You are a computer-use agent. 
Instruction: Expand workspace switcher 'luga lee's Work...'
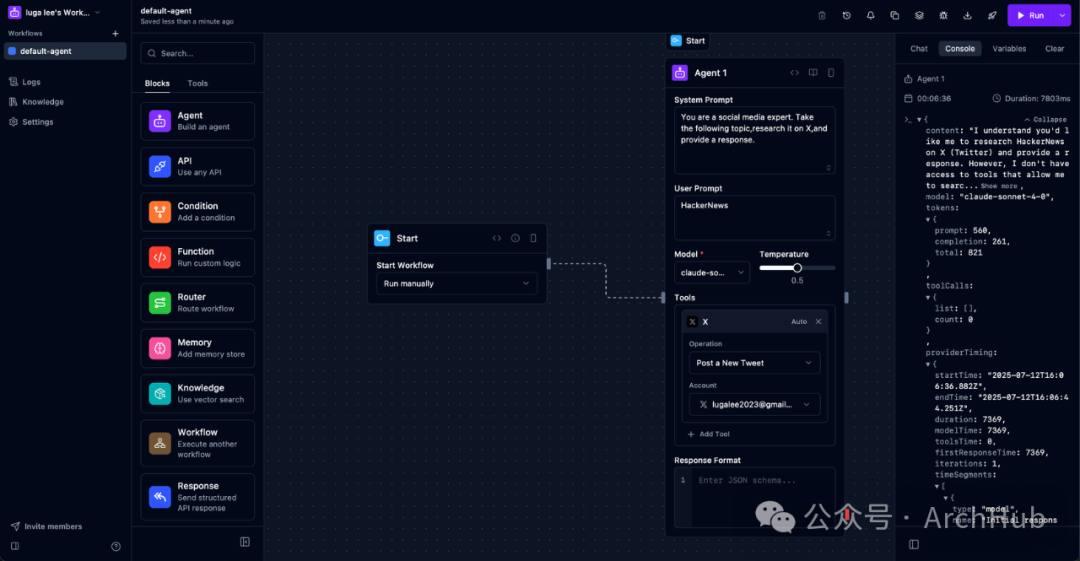pyautogui.click(x=54, y=12)
